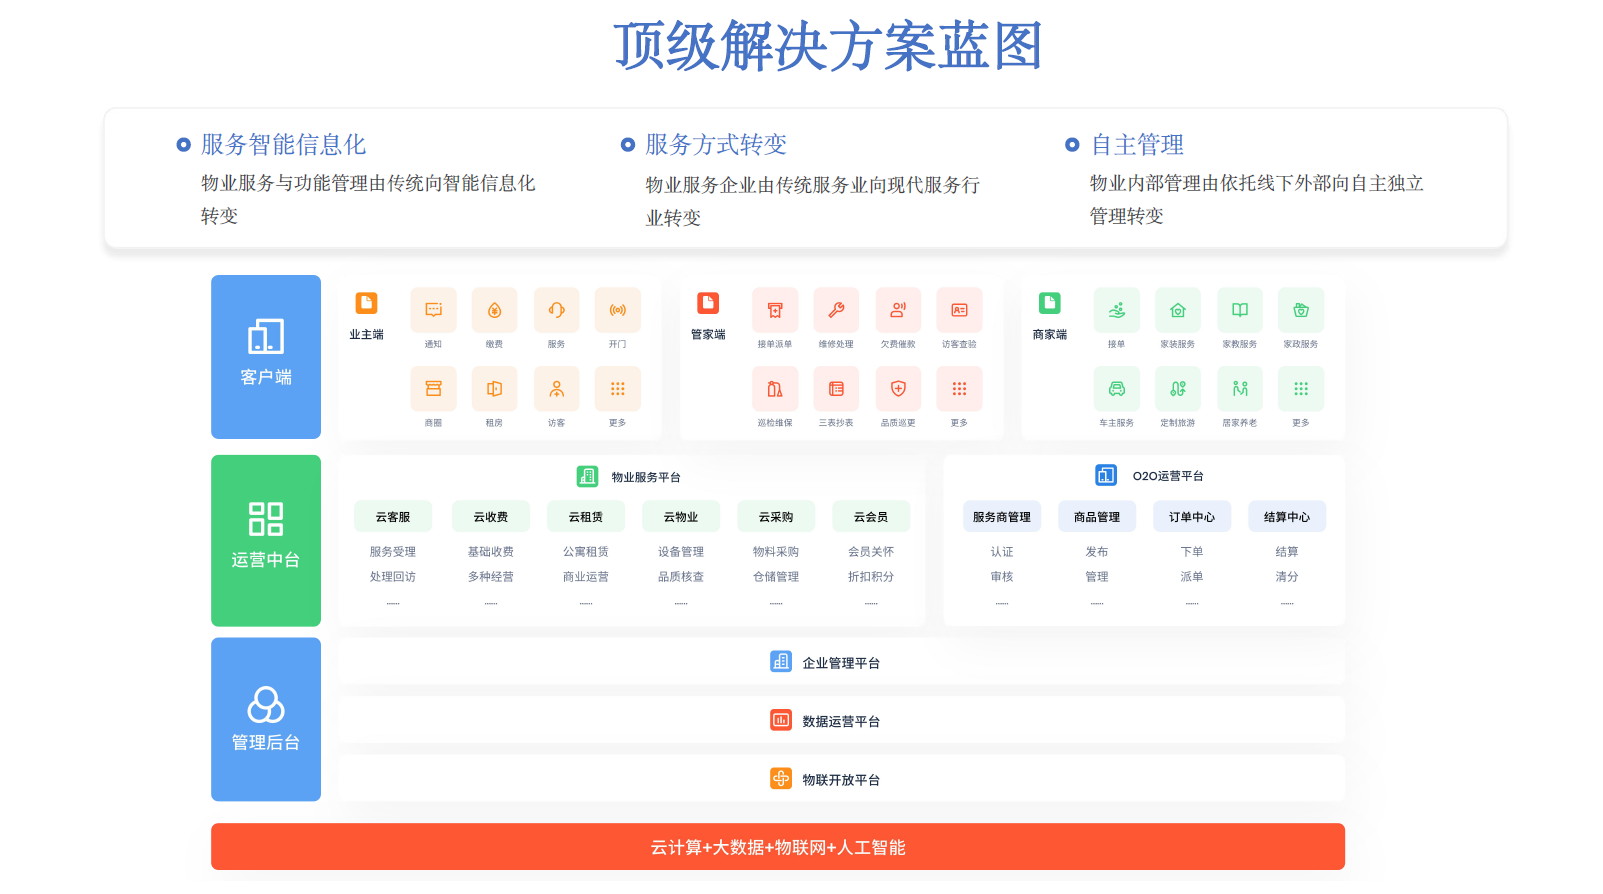Click the 访客查验 ID card icon
This screenshot has height=894, width=1603.
(x=959, y=310)
